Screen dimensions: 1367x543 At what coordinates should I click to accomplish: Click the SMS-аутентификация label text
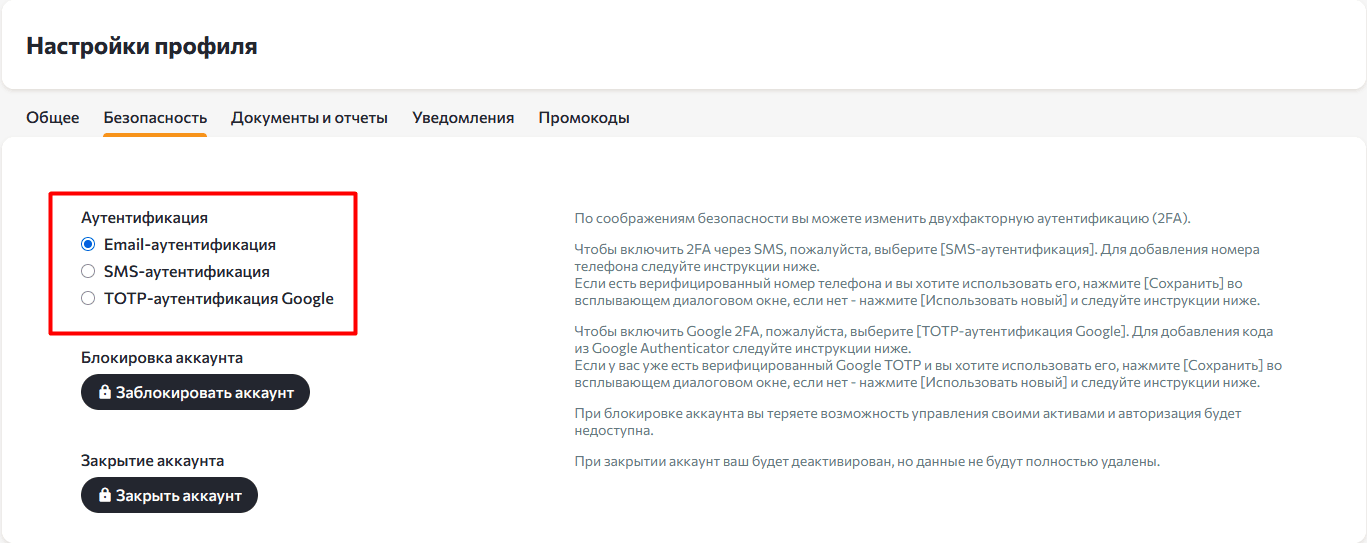coord(186,271)
